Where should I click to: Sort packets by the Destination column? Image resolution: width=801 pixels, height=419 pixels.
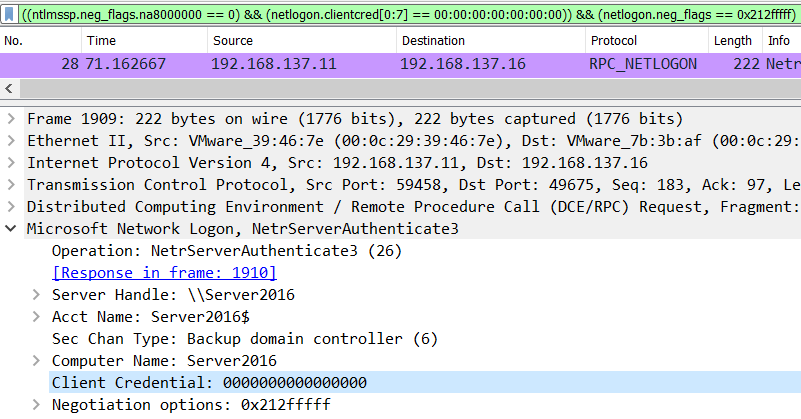[x=491, y=41]
